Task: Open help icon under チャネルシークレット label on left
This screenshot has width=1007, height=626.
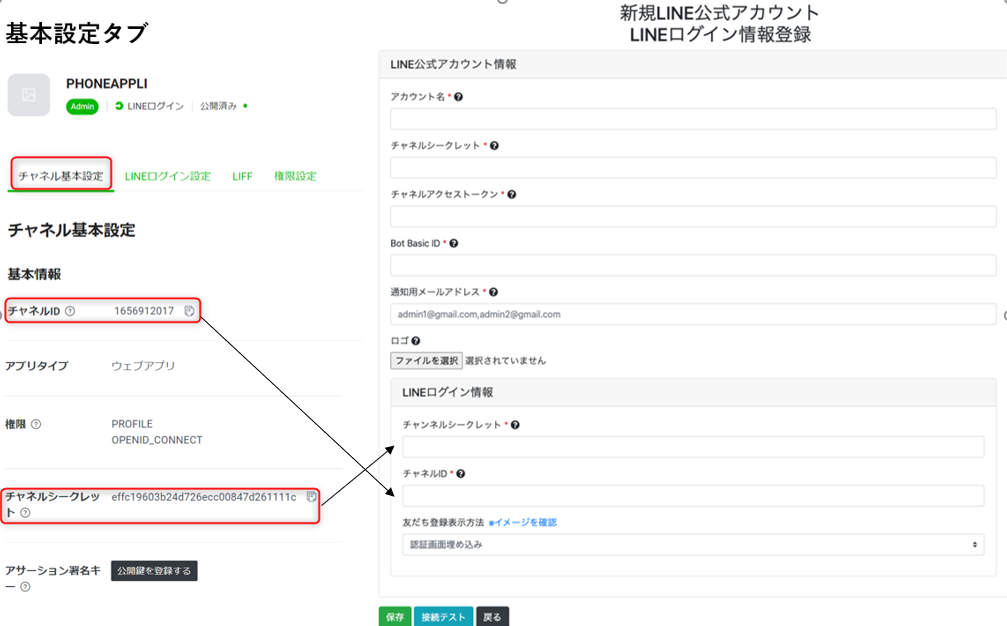Action: click(x=25, y=512)
